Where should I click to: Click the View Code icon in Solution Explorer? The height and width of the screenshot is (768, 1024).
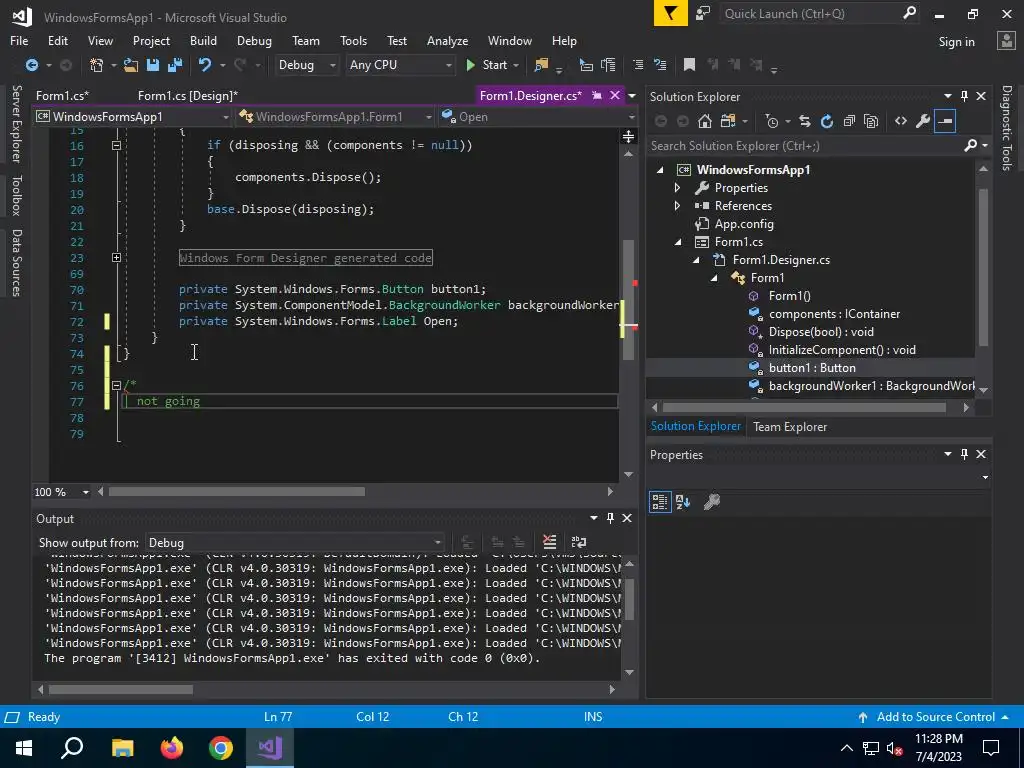901,121
